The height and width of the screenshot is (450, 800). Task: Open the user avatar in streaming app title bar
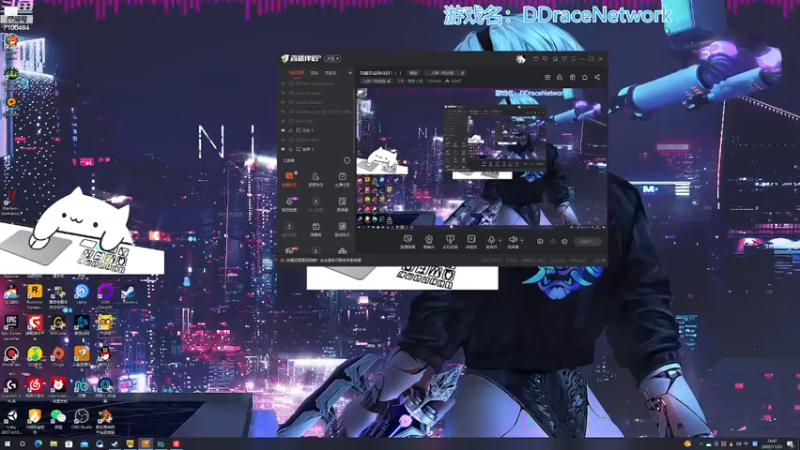[x=520, y=59]
